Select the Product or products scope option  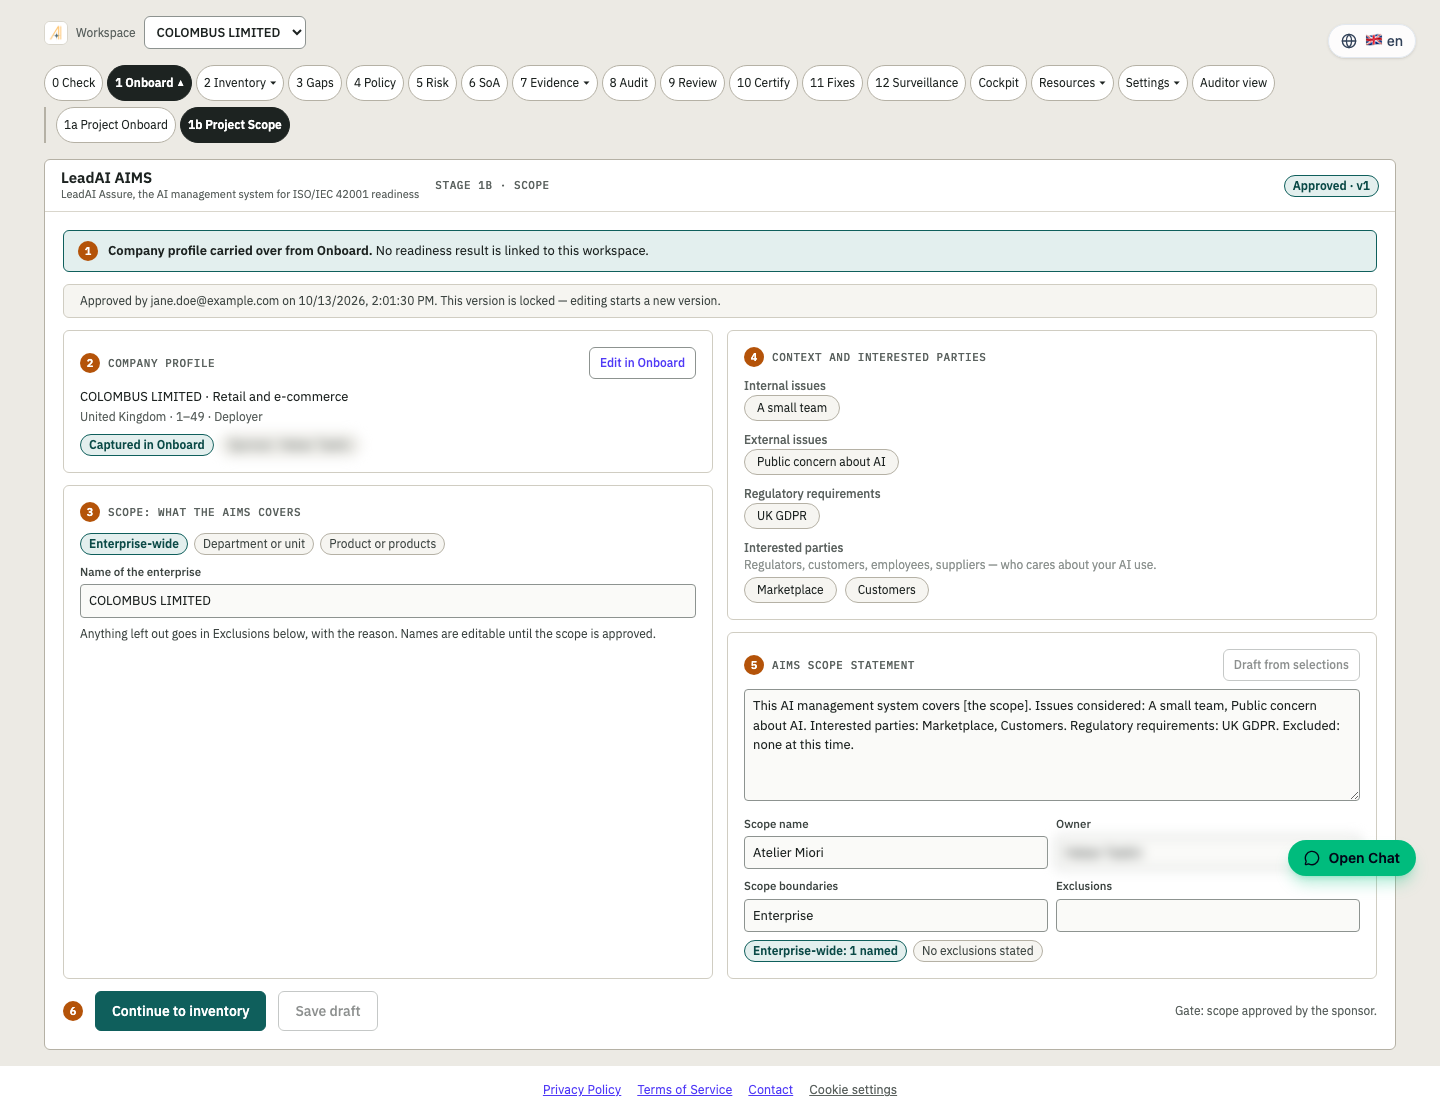coord(382,544)
